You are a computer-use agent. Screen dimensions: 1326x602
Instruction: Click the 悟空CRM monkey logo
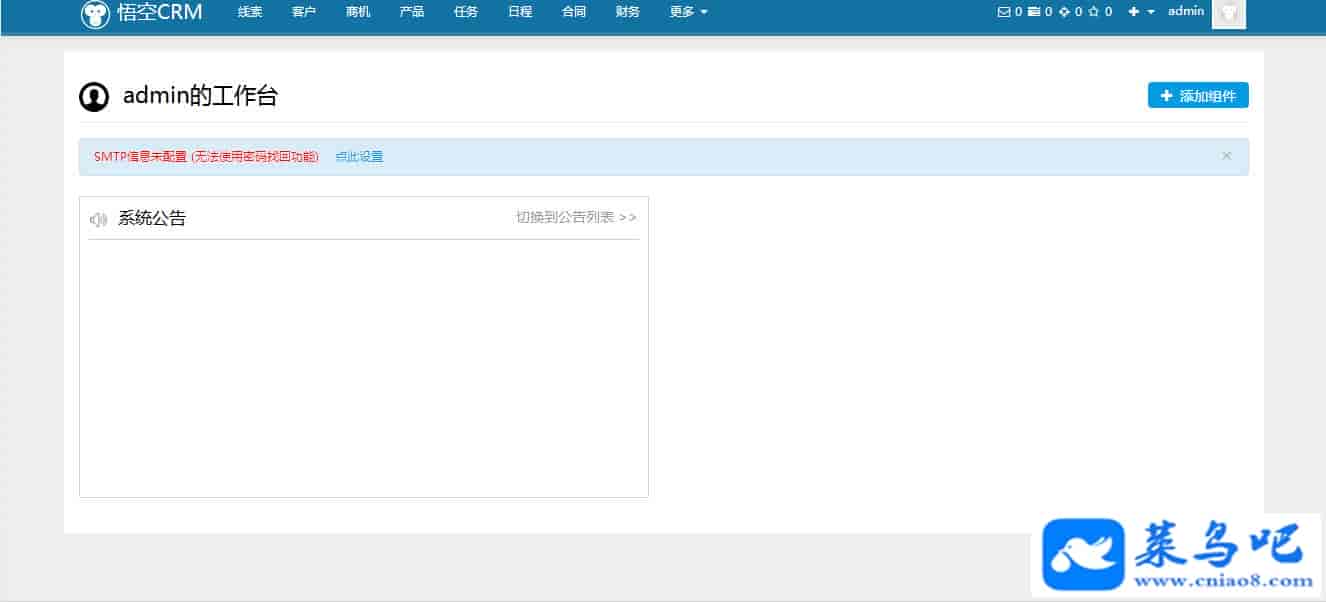[96, 13]
